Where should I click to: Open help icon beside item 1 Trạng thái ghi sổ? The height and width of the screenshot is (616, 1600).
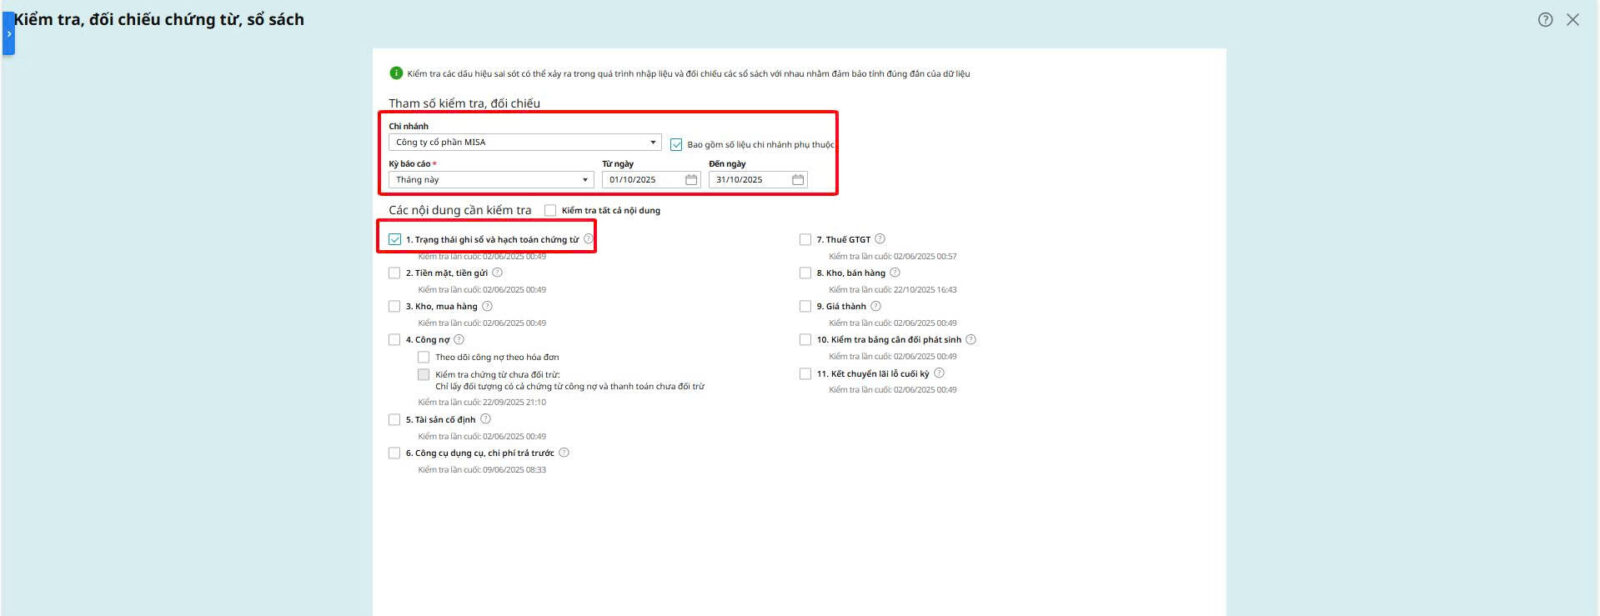click(x=588, y=239)
